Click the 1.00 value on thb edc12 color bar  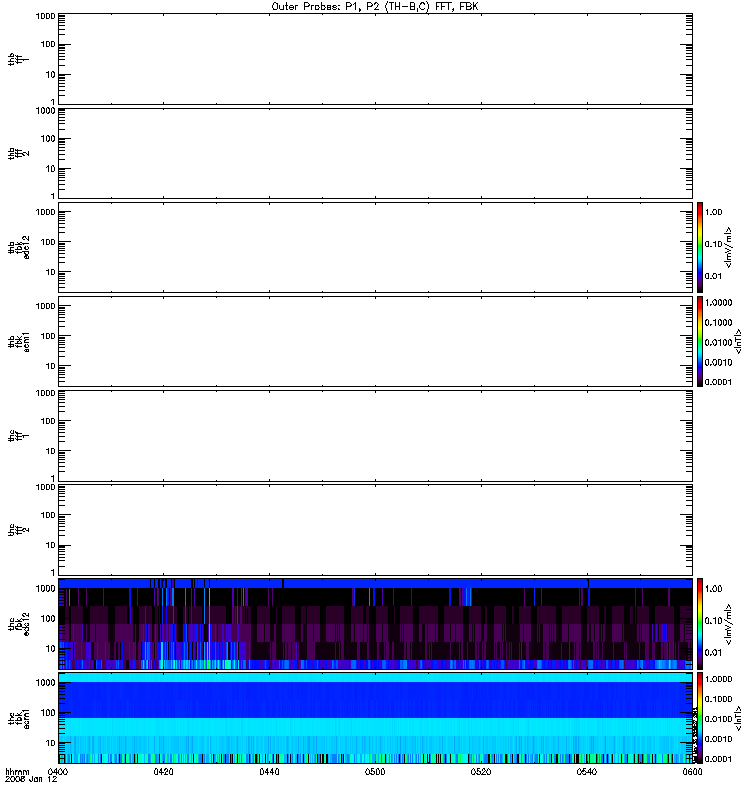coord(713,212)
